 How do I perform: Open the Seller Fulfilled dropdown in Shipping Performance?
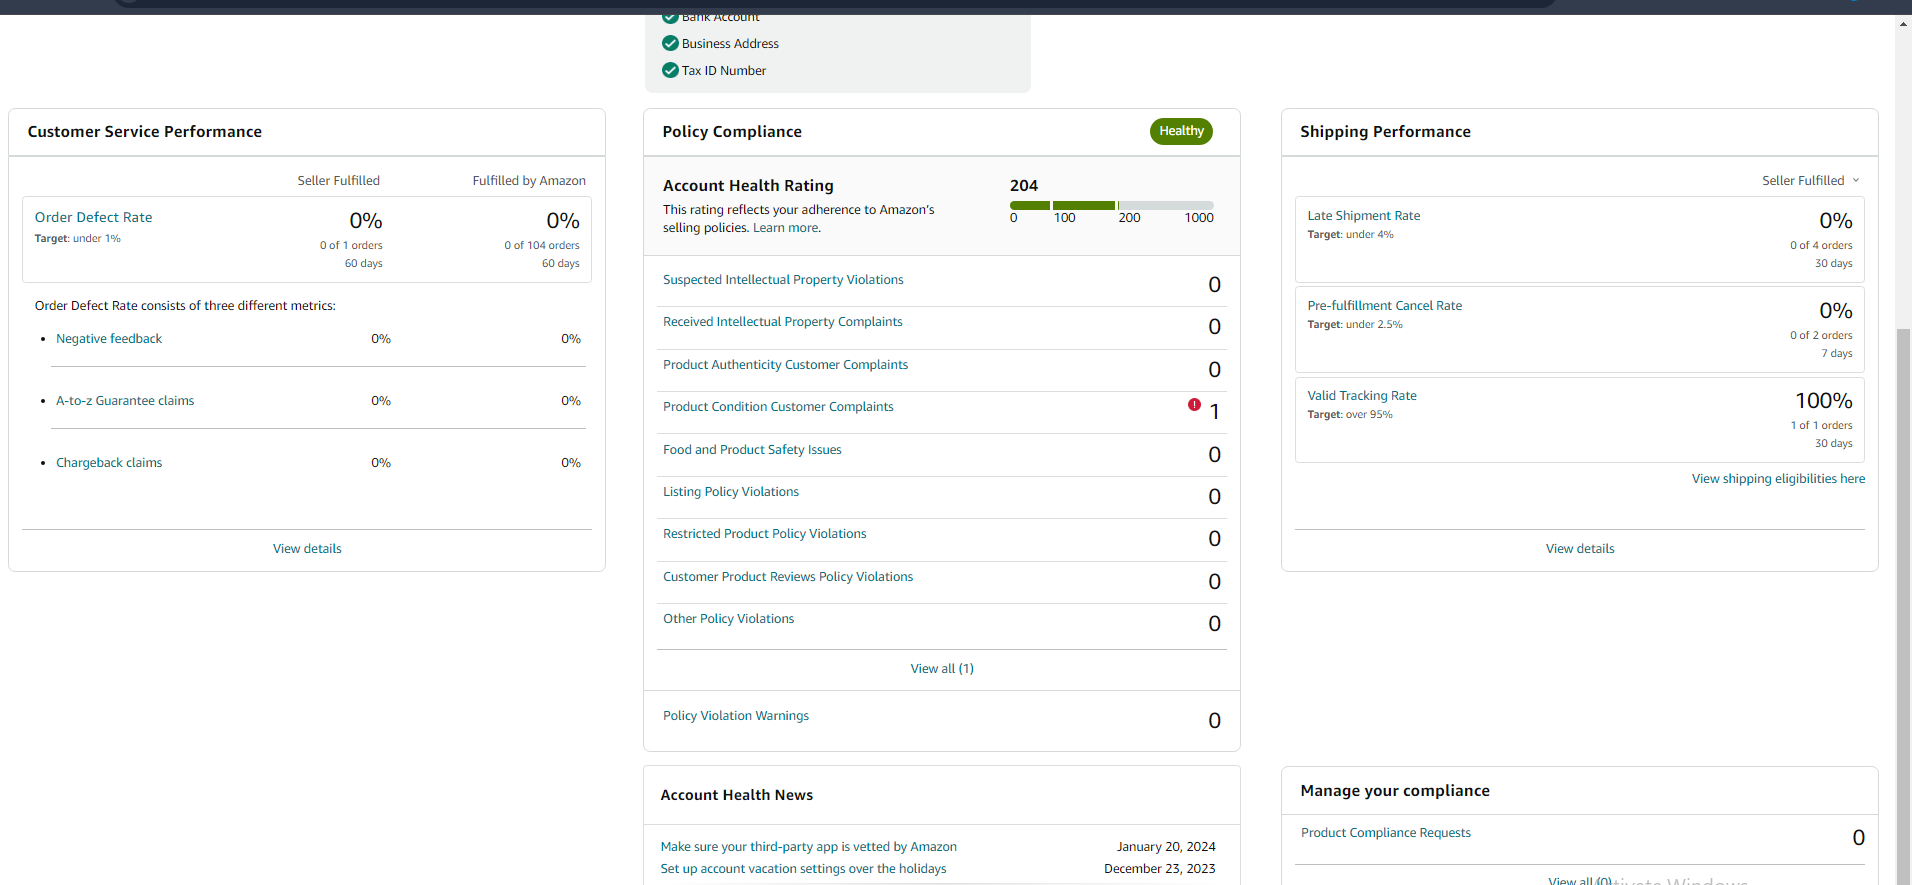[x=1810, y=180]
